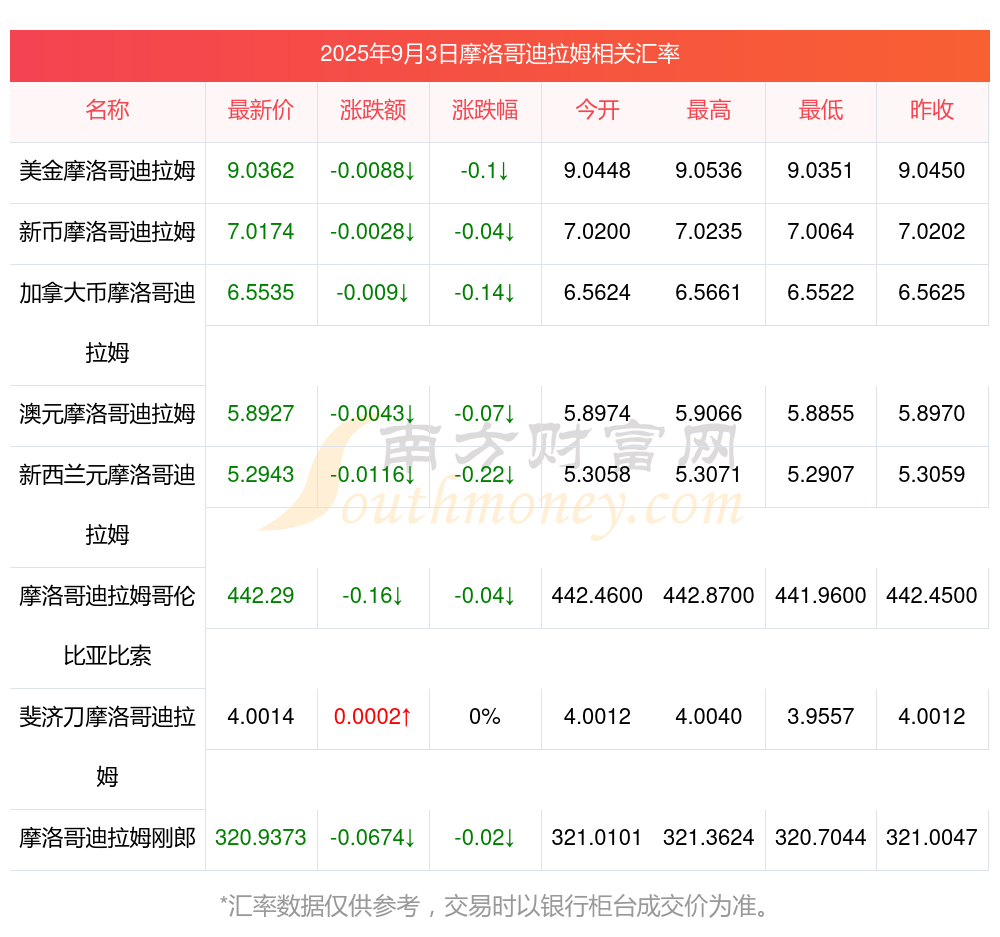The height and width of the screenshot is (937, 1000).
Task: Select the 涨跌幅 column header
Action: [x=485, y=110]
